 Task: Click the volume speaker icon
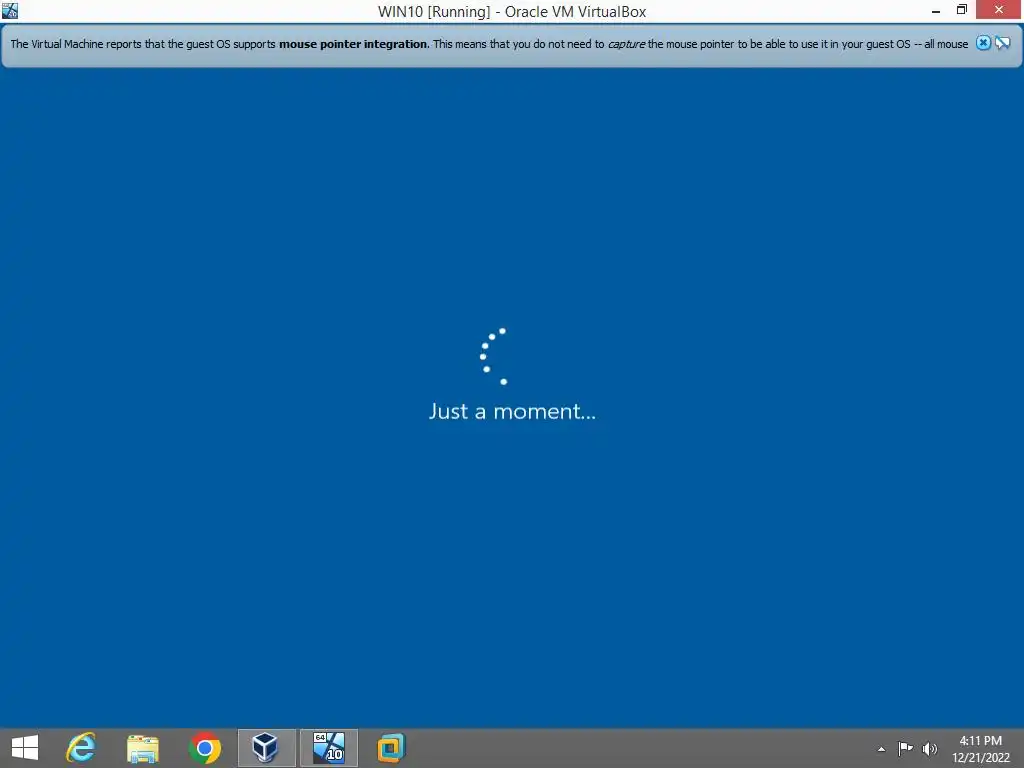click(x=929, y=749)
